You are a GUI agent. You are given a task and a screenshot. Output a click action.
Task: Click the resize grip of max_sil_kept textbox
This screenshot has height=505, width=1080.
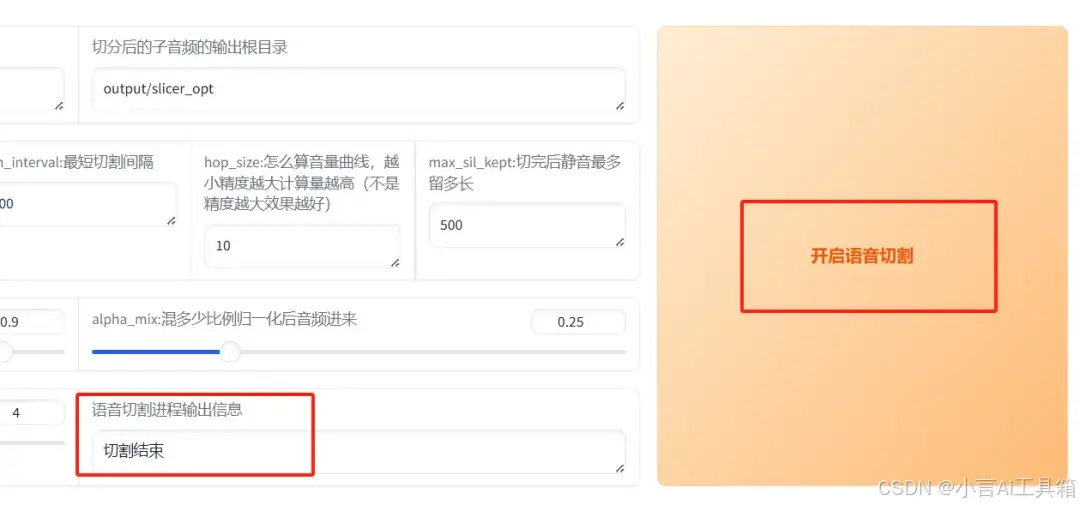coord(619,242)
